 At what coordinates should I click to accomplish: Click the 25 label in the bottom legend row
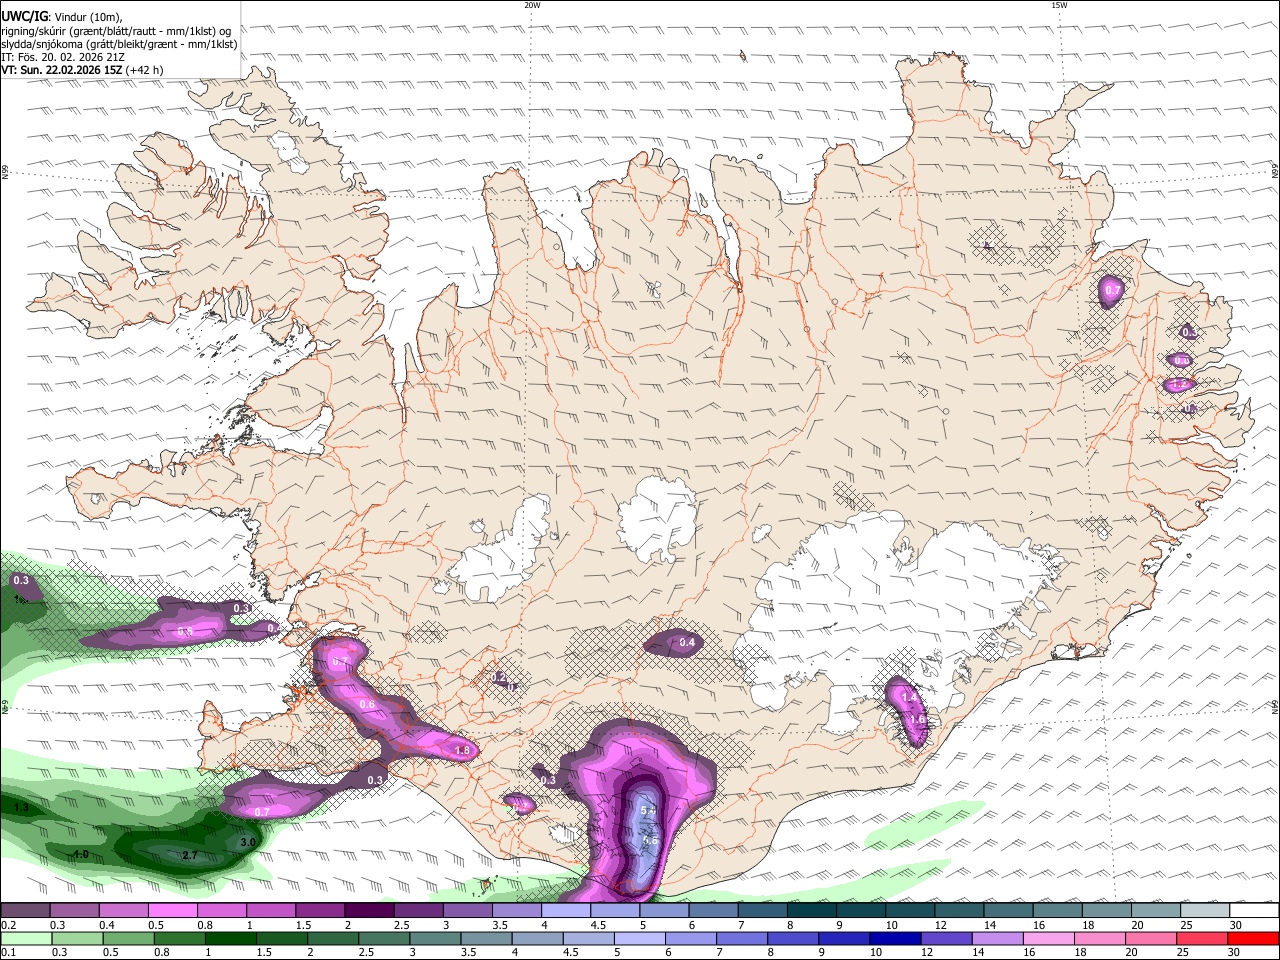pos(1183,953)
